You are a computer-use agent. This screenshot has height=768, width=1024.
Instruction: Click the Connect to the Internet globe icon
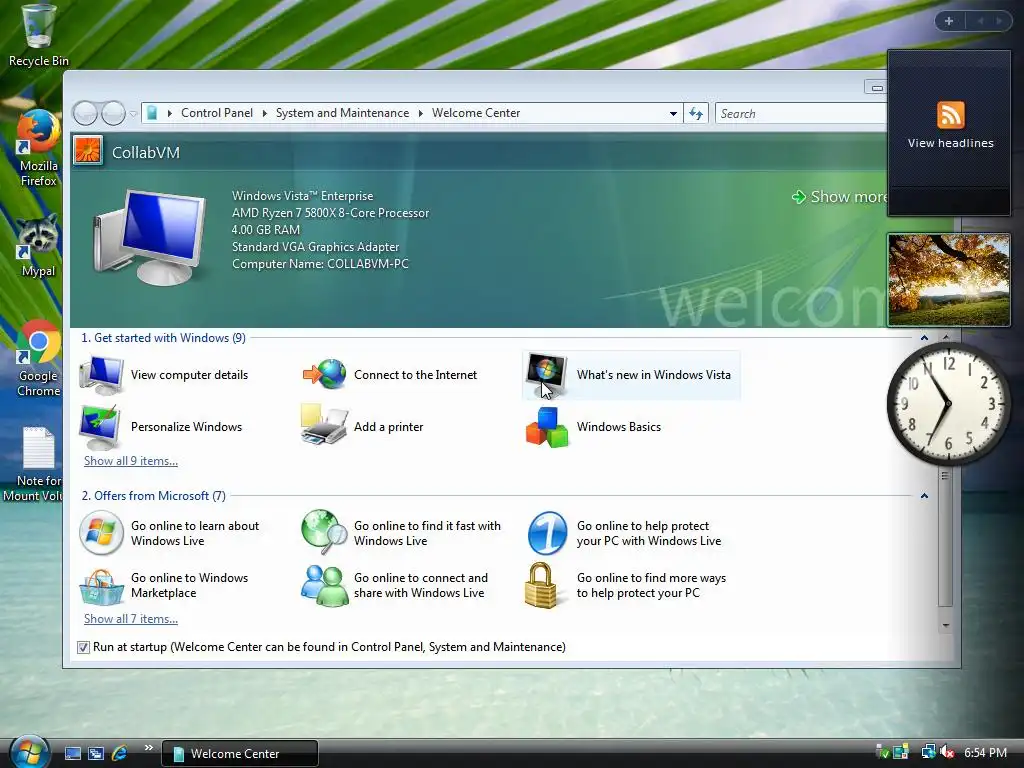[x=325, y=374]
